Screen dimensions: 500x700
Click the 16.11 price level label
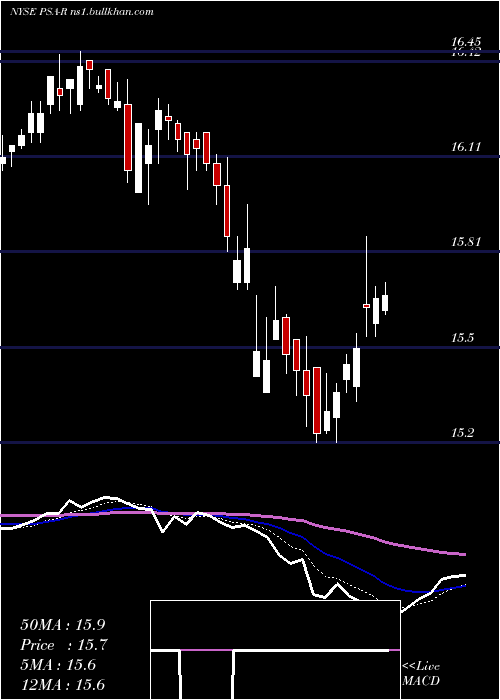click(466, 146)
